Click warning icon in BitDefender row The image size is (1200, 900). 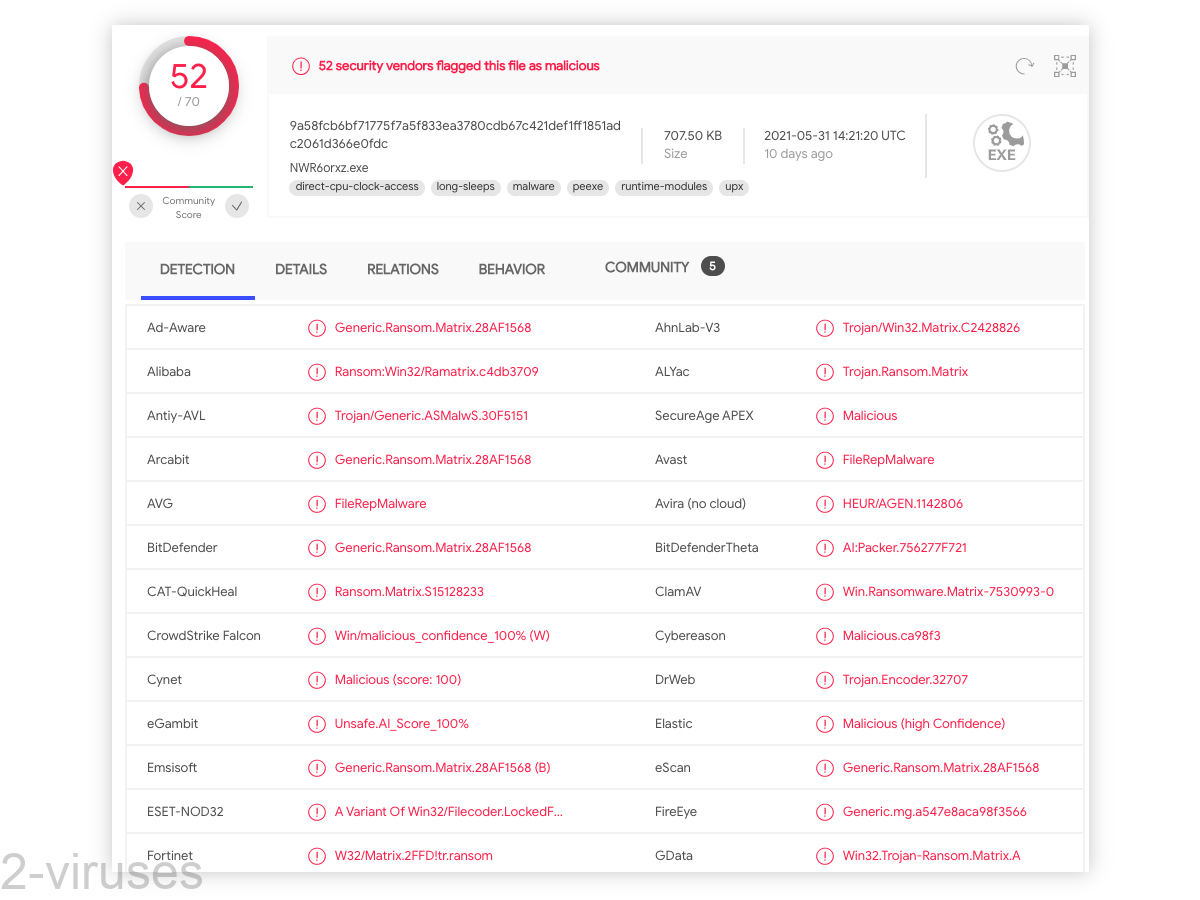[x=317, y=548]
